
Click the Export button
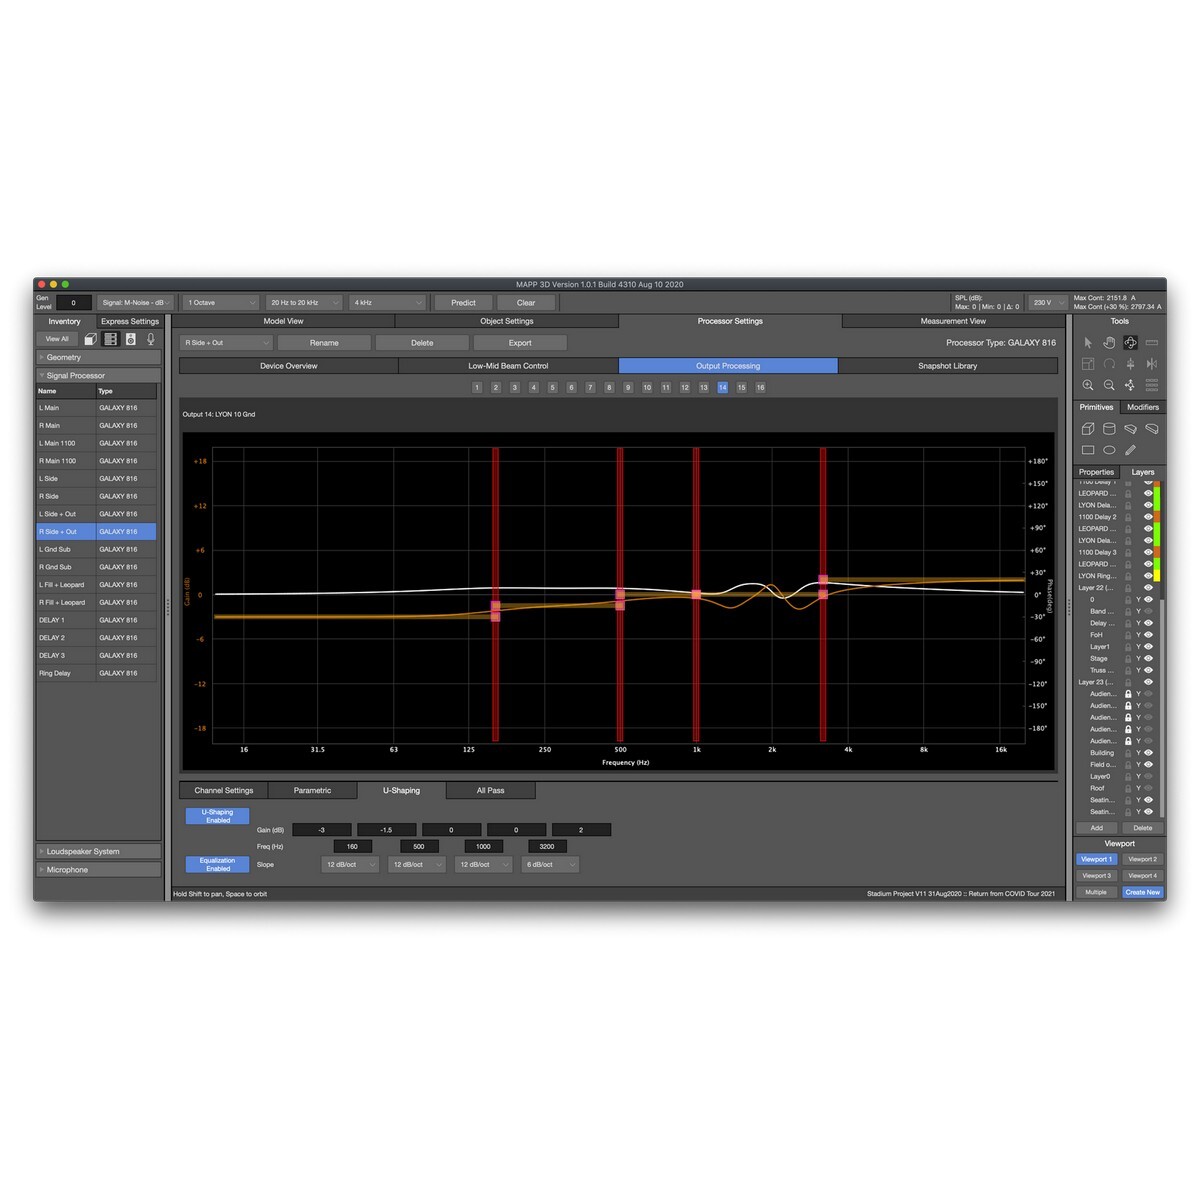[520, 343]
